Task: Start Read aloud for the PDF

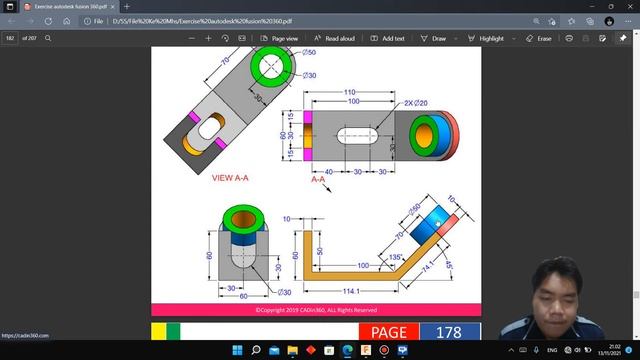Action: pyautogui.click(x=334, y=38)
